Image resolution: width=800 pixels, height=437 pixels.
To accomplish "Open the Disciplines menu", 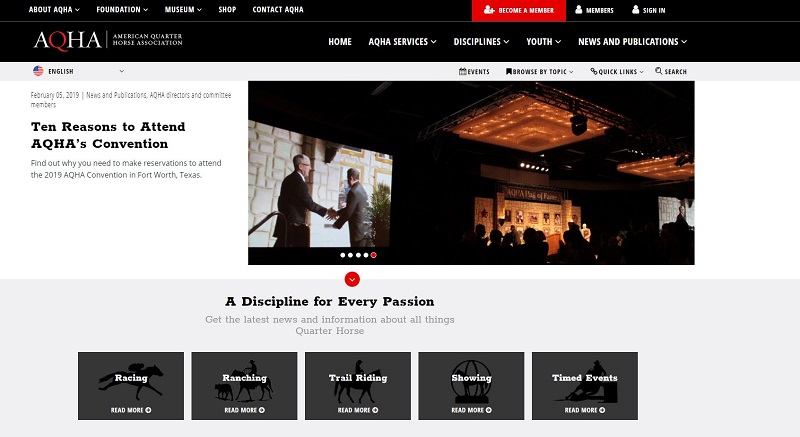I will pyautogui.click(x=481, y=42).
